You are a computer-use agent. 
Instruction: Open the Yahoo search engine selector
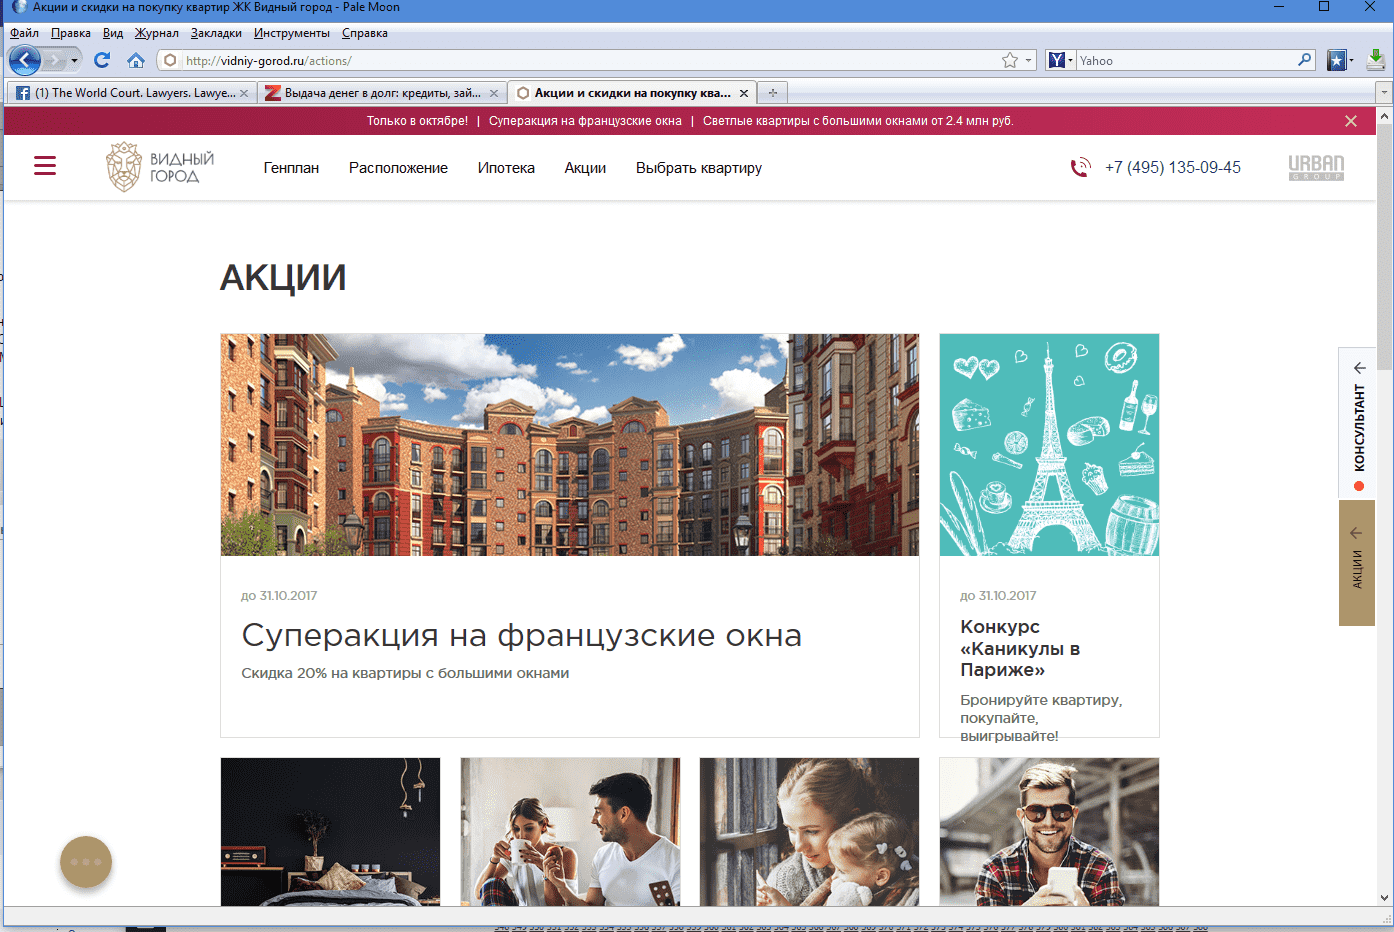pos(1060,60)
